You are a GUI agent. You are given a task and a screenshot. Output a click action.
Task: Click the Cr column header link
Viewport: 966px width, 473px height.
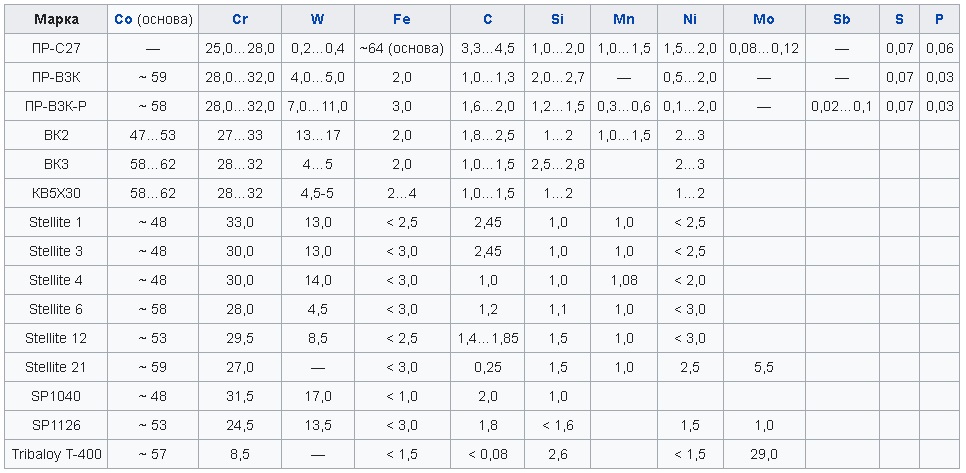click(x=240, y=20)
